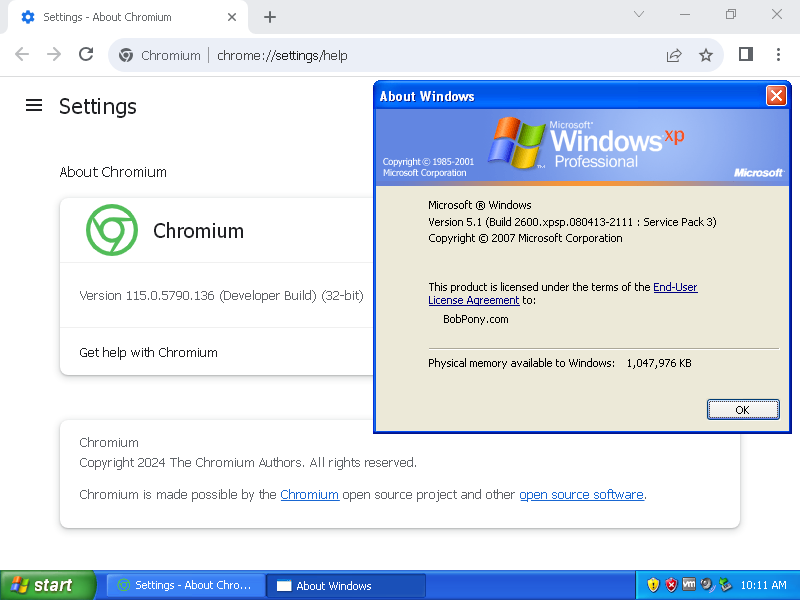Click Copyright 2024 The Chromium Authors text
This screenshot has width=800, height=600.
pyautogui.click(x=248, y=463)
